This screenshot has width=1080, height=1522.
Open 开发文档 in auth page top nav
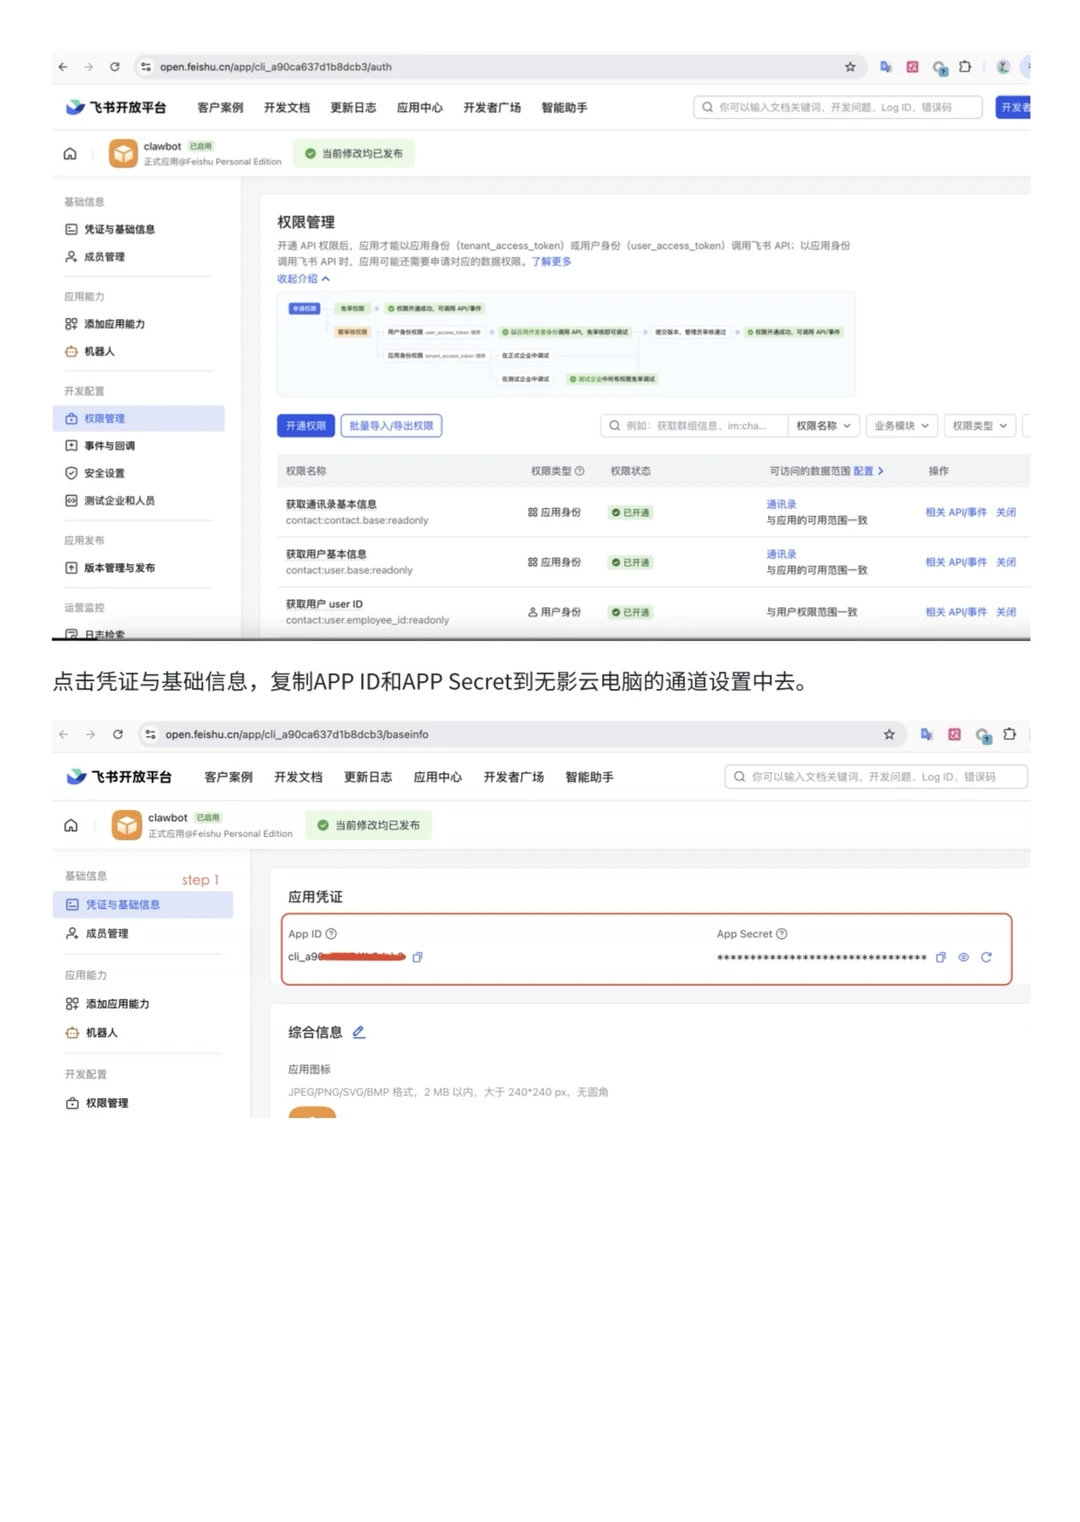coord(287,108)
